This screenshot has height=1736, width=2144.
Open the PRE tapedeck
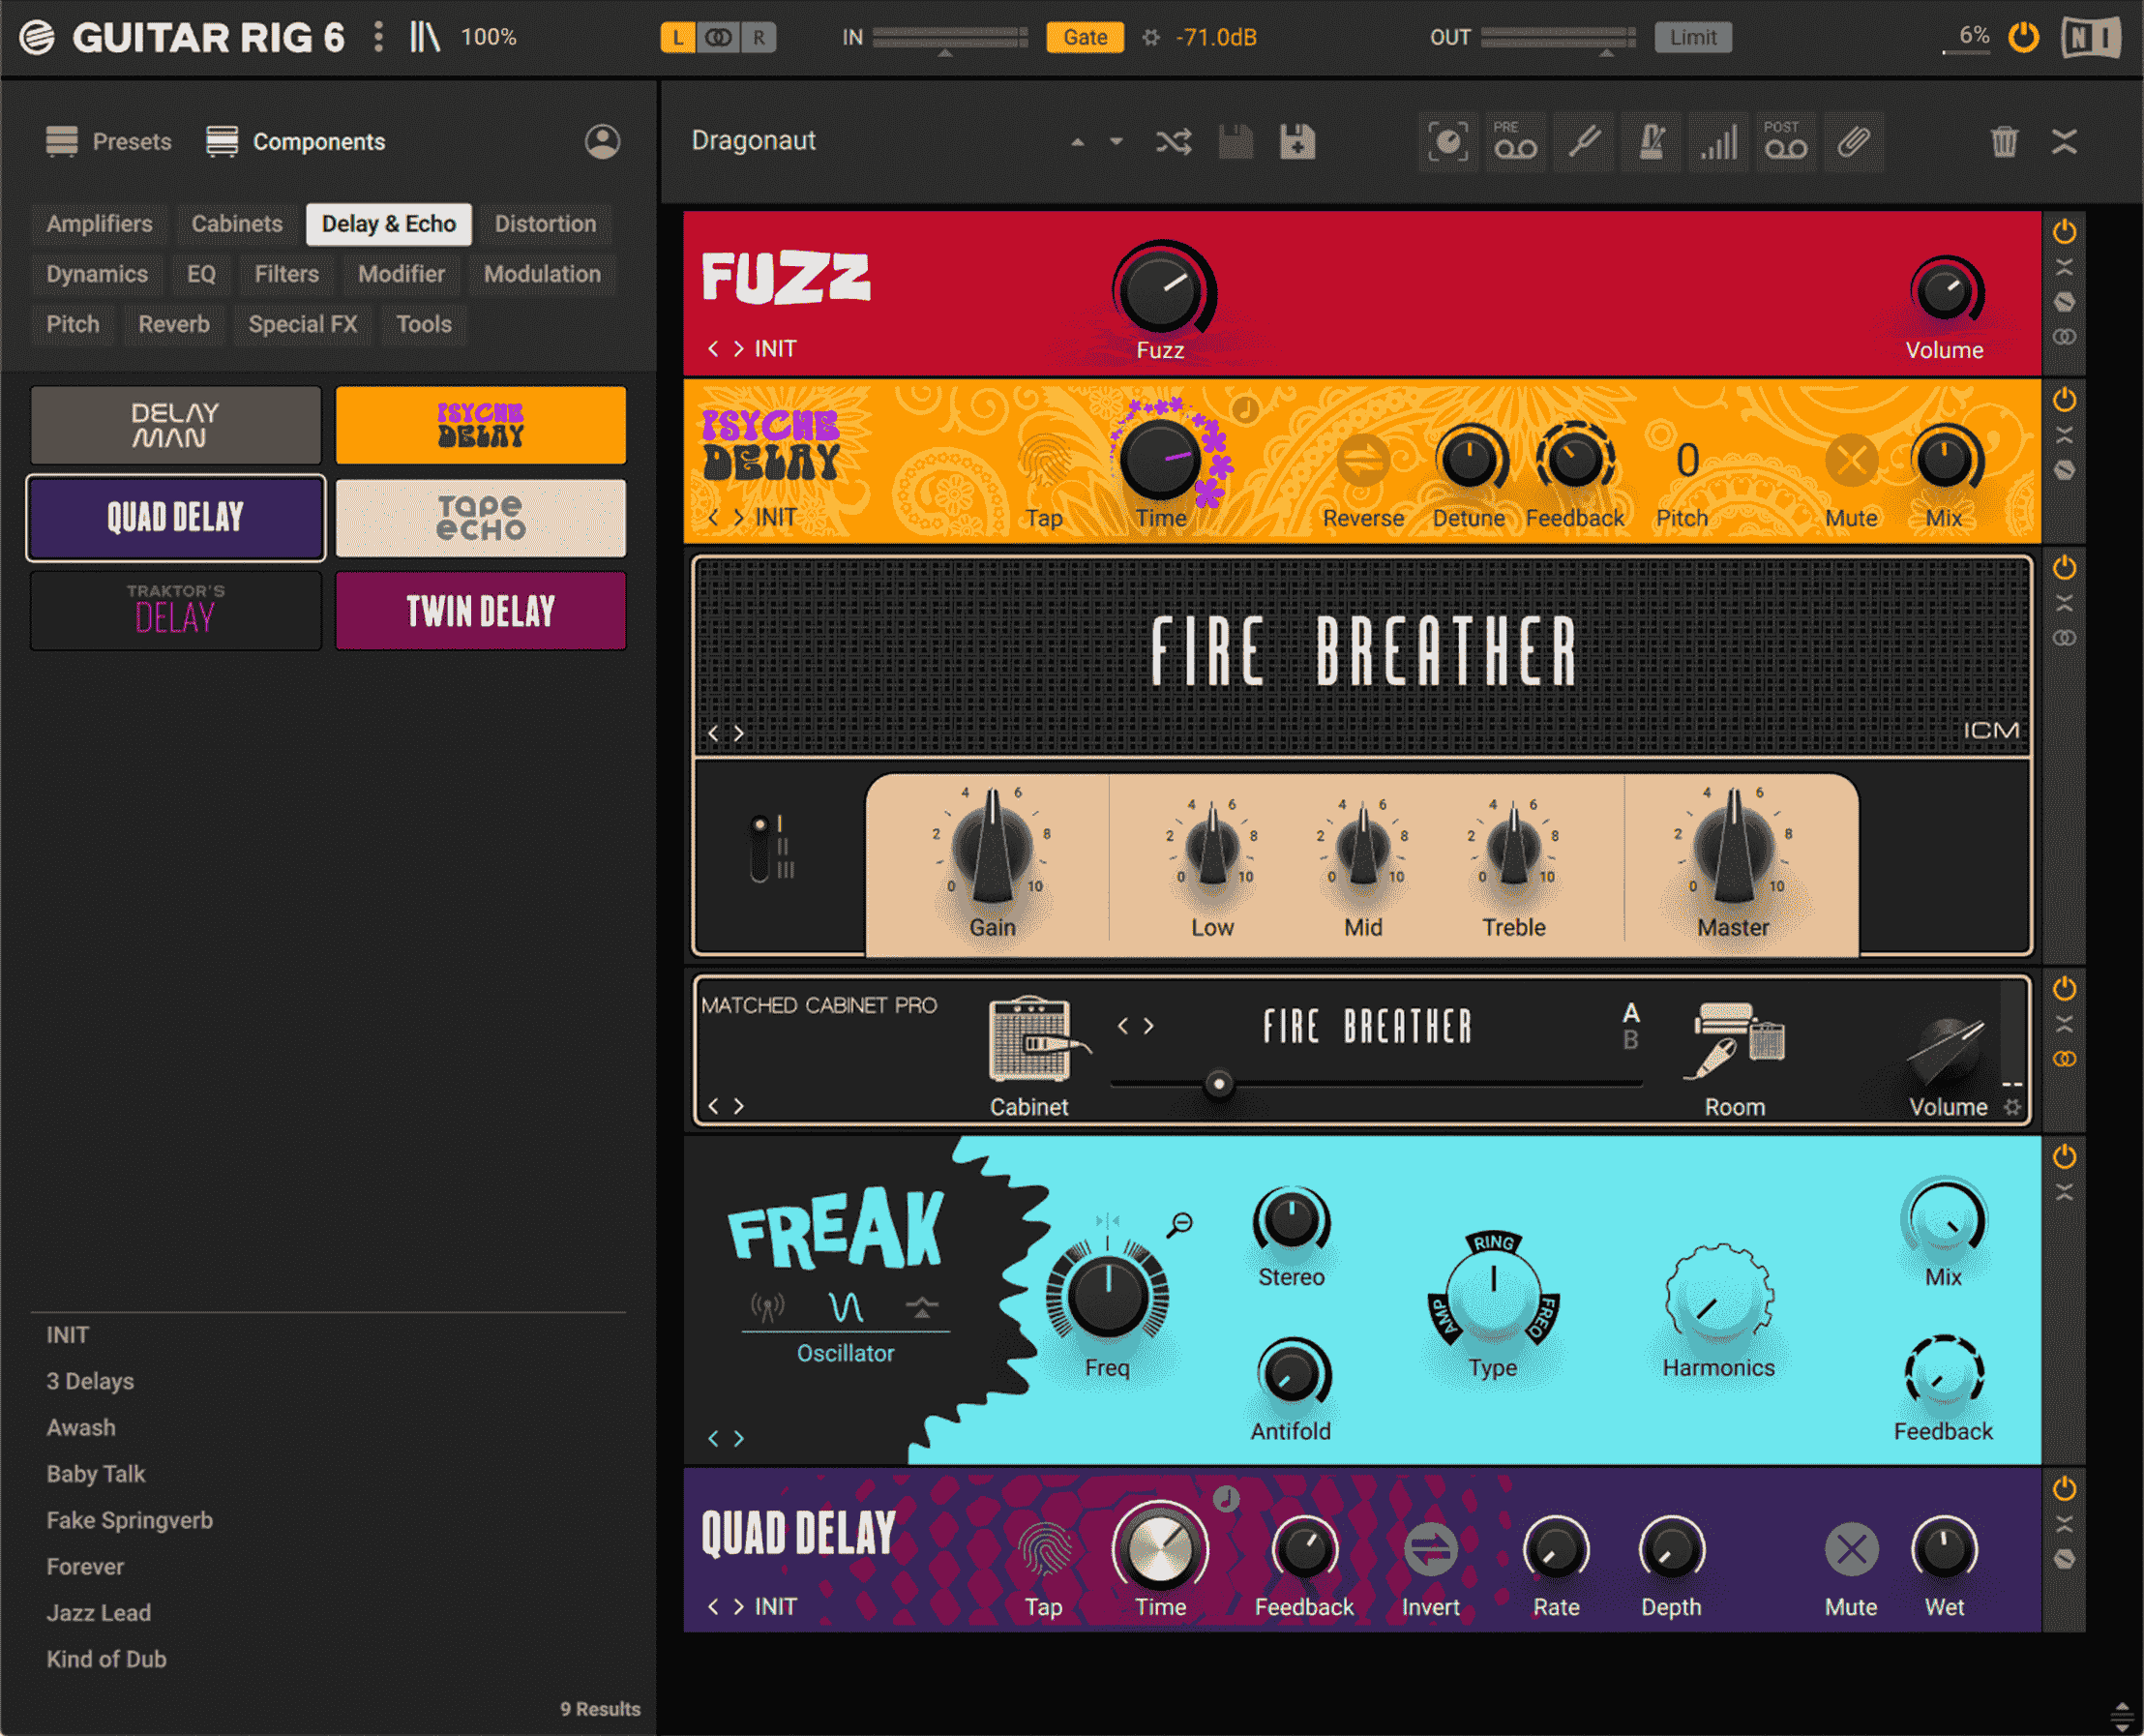[x=1515, y=142]
